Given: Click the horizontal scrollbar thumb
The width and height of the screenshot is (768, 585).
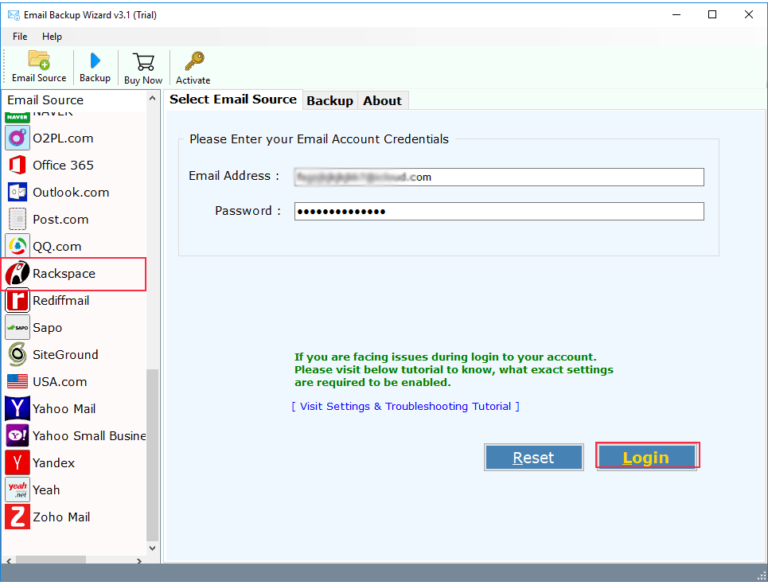Looking at the screenshot, I should coord(51,560).
